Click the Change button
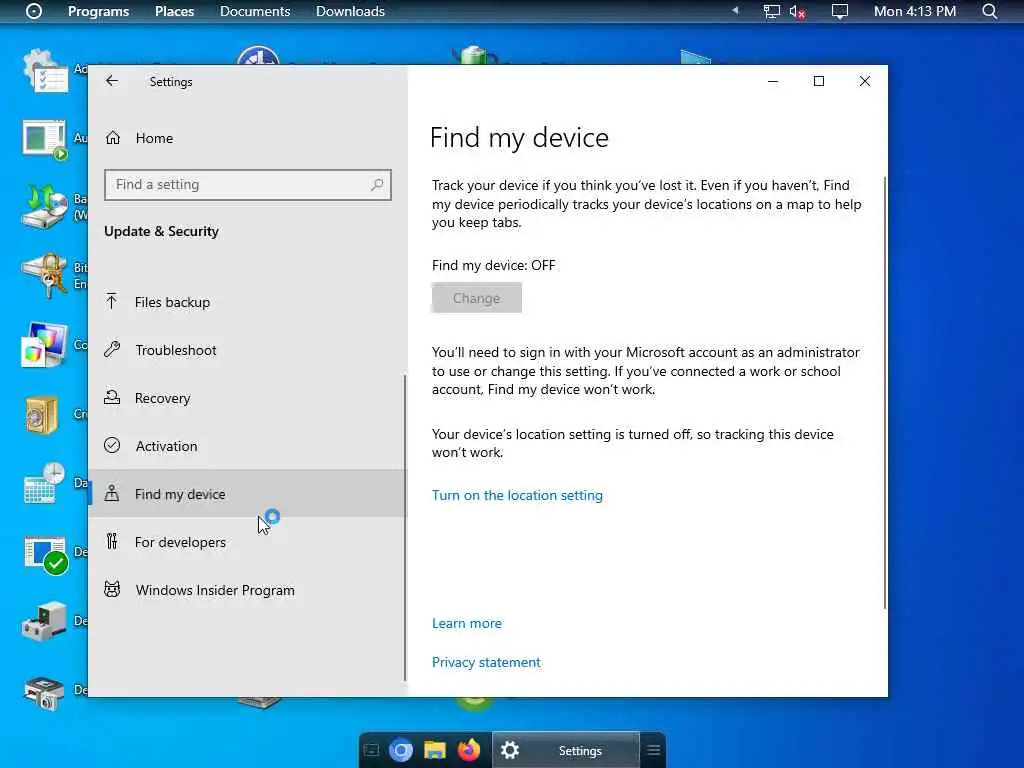Screen dimensions: 1024x768 click(477, 298)
